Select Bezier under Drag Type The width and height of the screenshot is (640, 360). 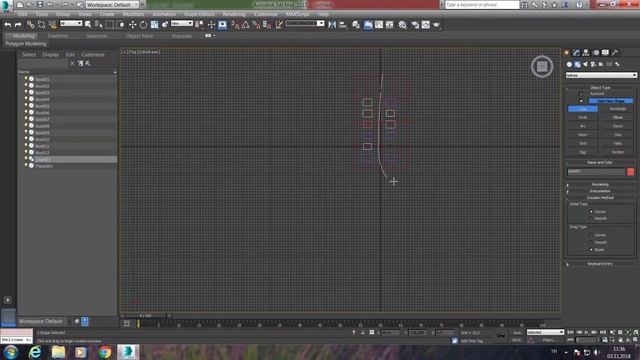tap(591, 249)
